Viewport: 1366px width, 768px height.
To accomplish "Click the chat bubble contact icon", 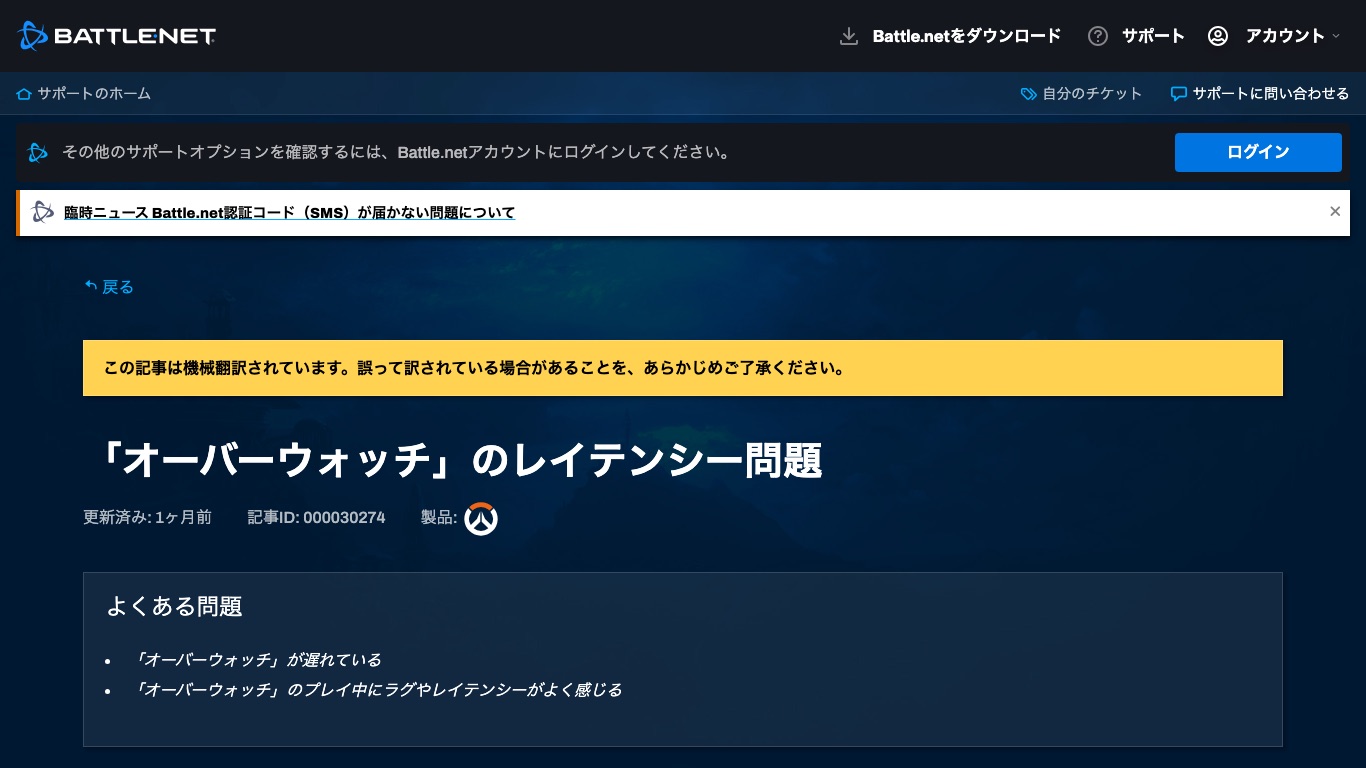I will pyautogui.click(x=1179, y=94).
